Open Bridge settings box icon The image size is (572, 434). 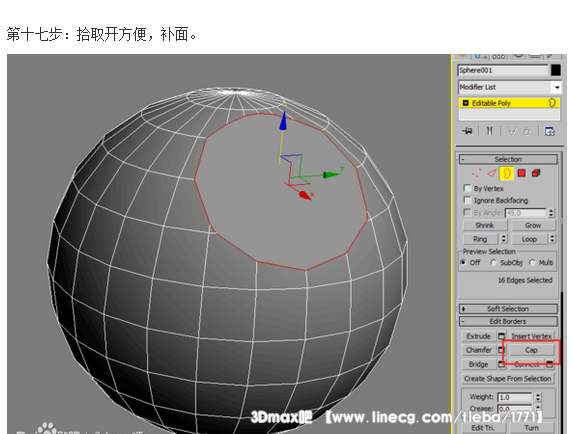click(501, 364)
